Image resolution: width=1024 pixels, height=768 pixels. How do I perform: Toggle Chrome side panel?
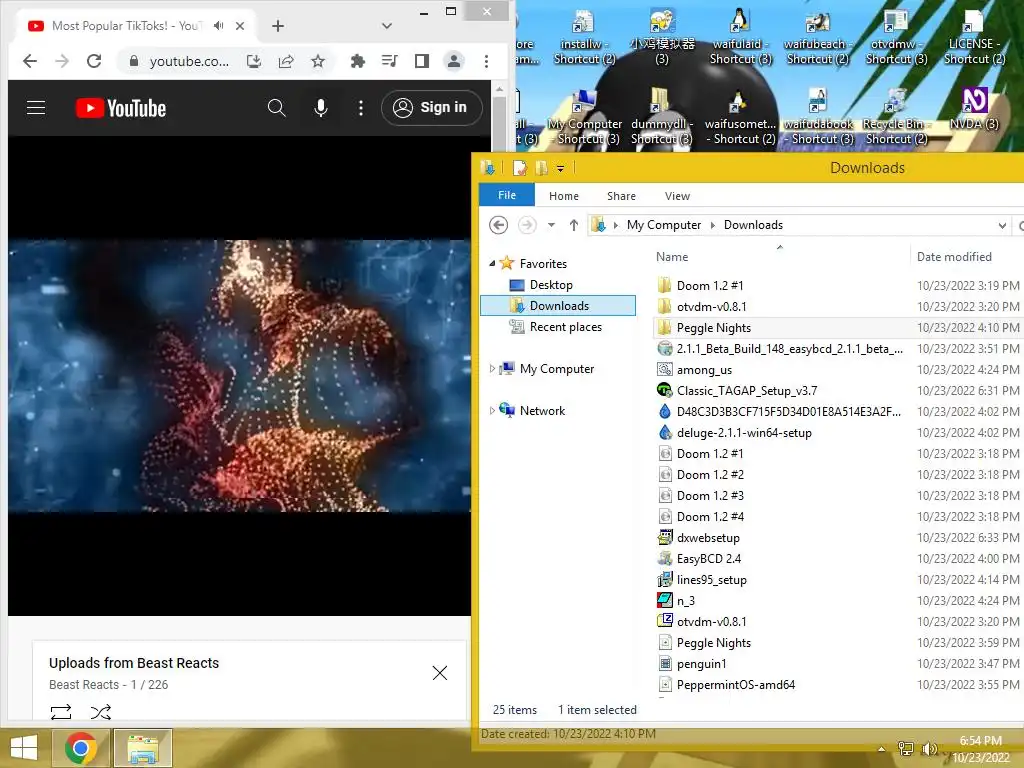pyautogui.click(x=422, y=61)
